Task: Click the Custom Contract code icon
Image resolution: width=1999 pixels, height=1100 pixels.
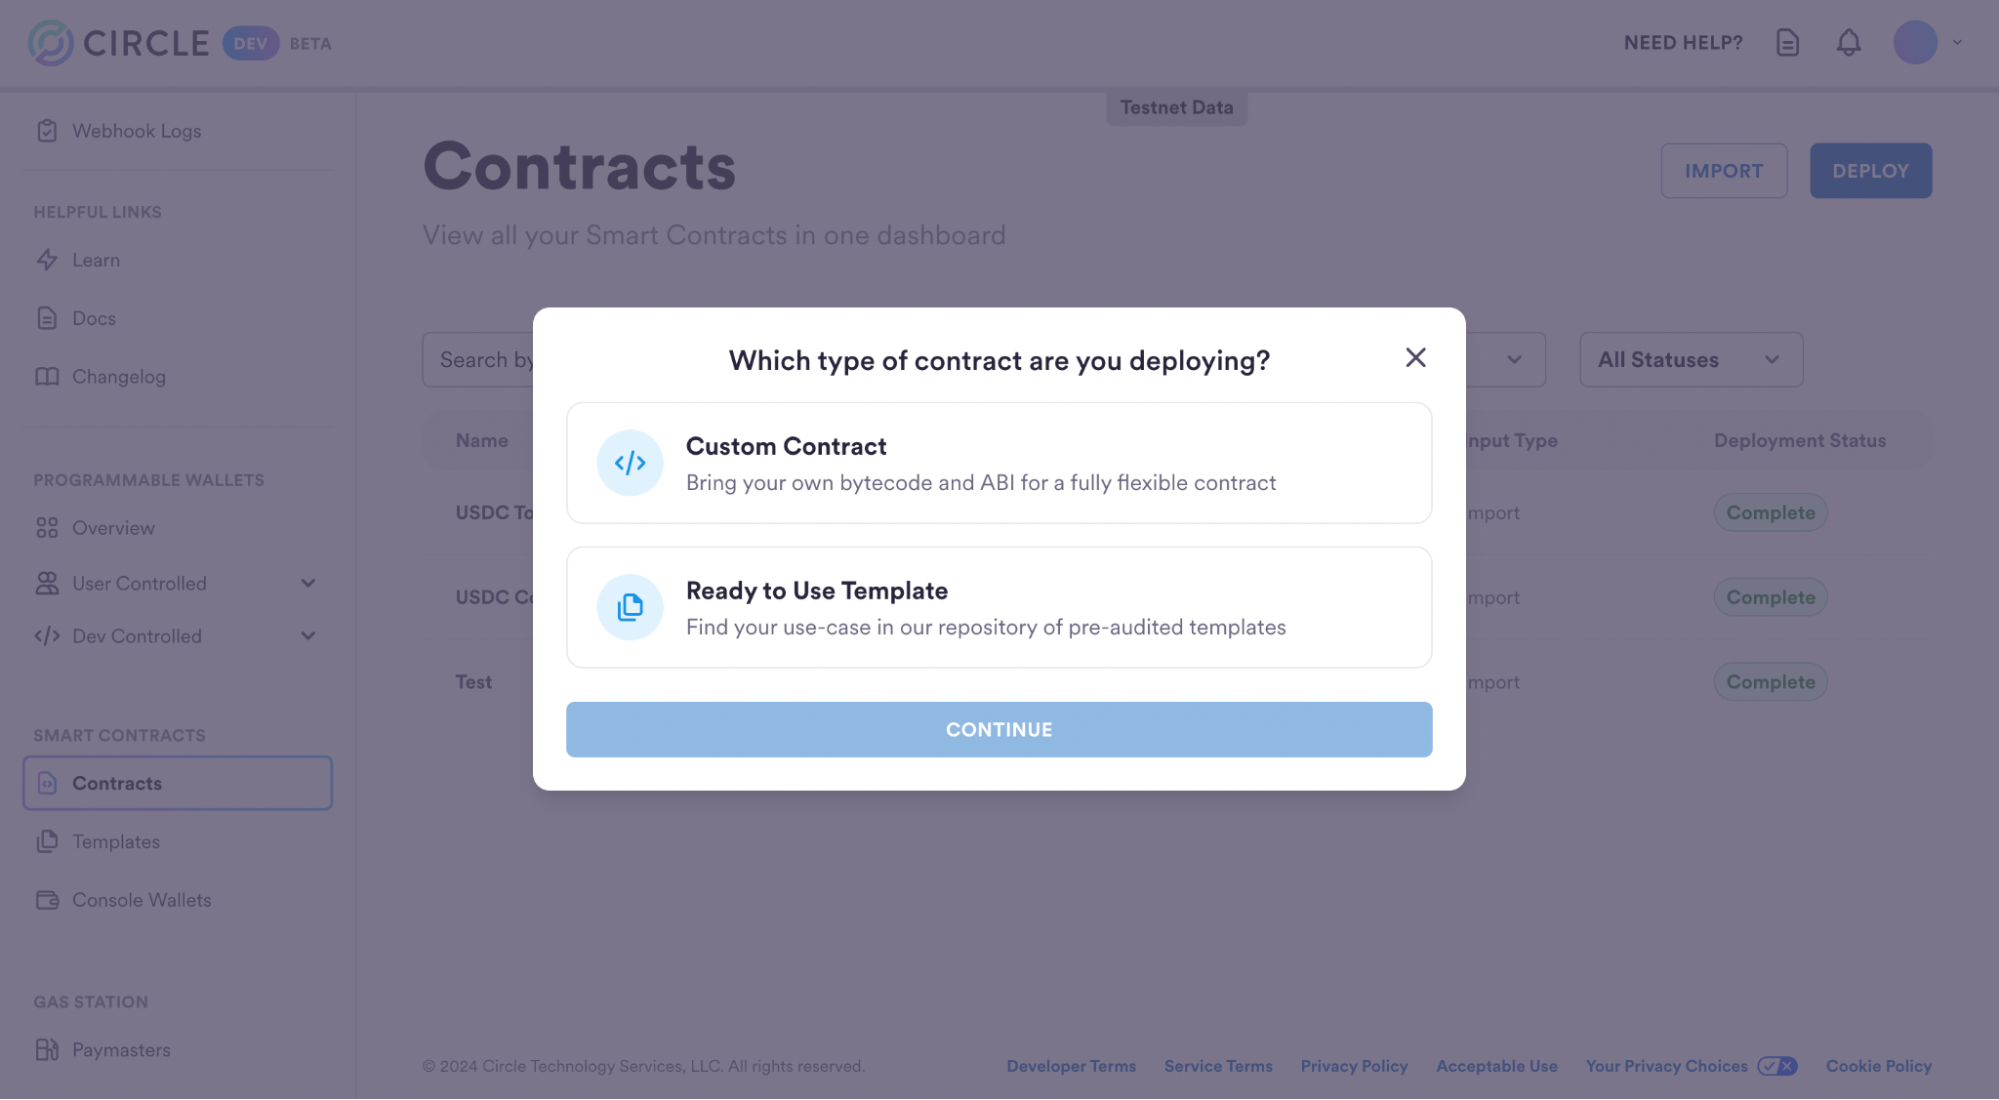Action: coord(630,463)
